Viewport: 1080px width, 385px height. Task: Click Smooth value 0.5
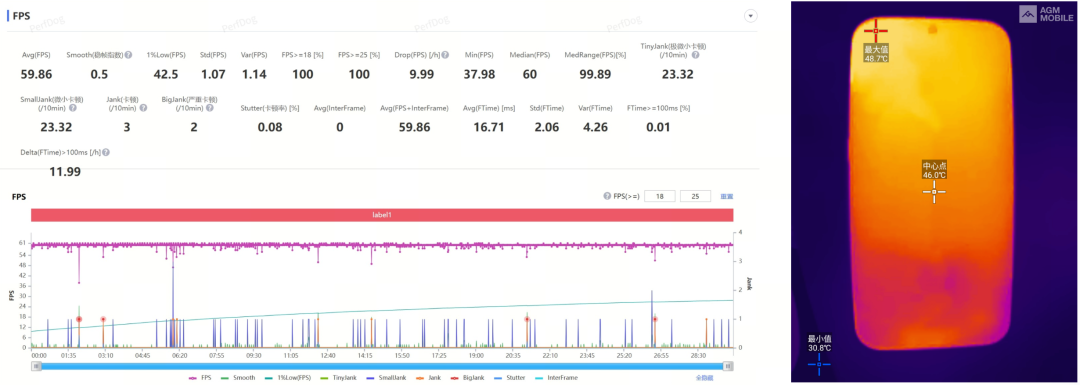coord(99,74)
